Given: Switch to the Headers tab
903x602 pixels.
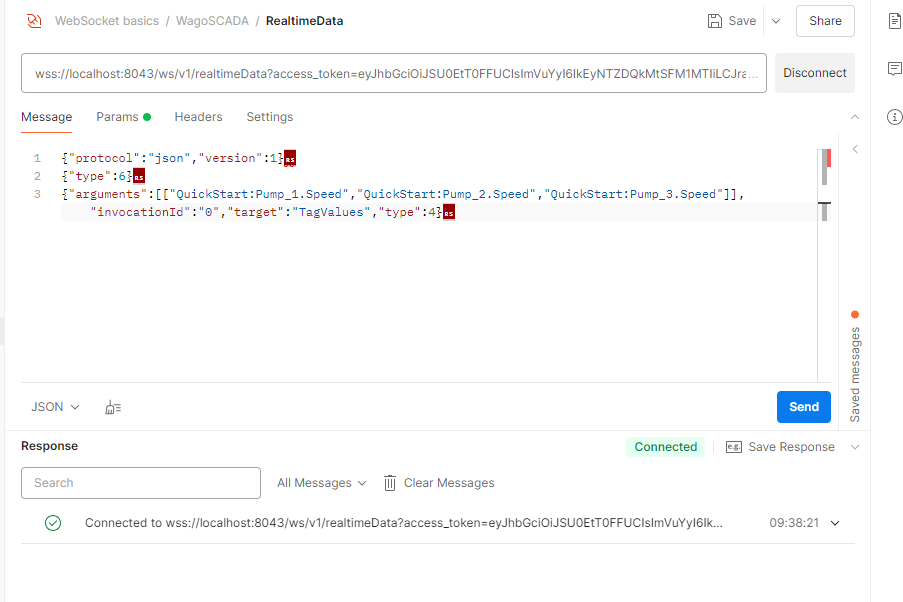Looking at the screenshot, I should click(x=198, y=117).
